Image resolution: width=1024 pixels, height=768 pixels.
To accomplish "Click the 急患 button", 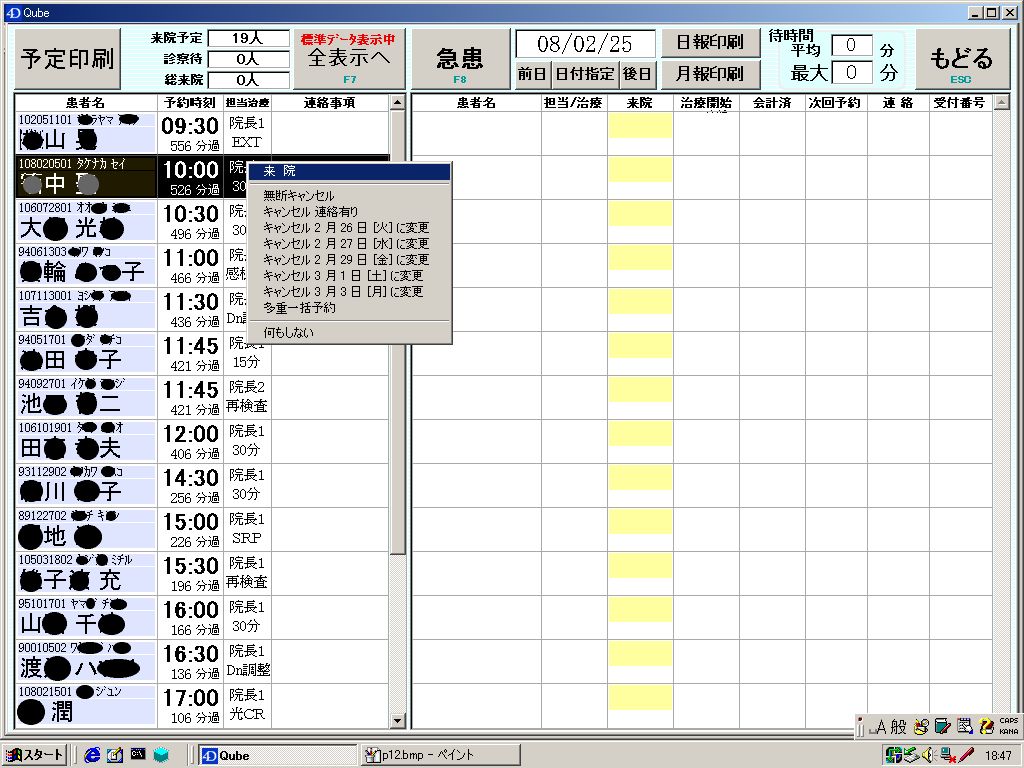I will coord(459,59).
